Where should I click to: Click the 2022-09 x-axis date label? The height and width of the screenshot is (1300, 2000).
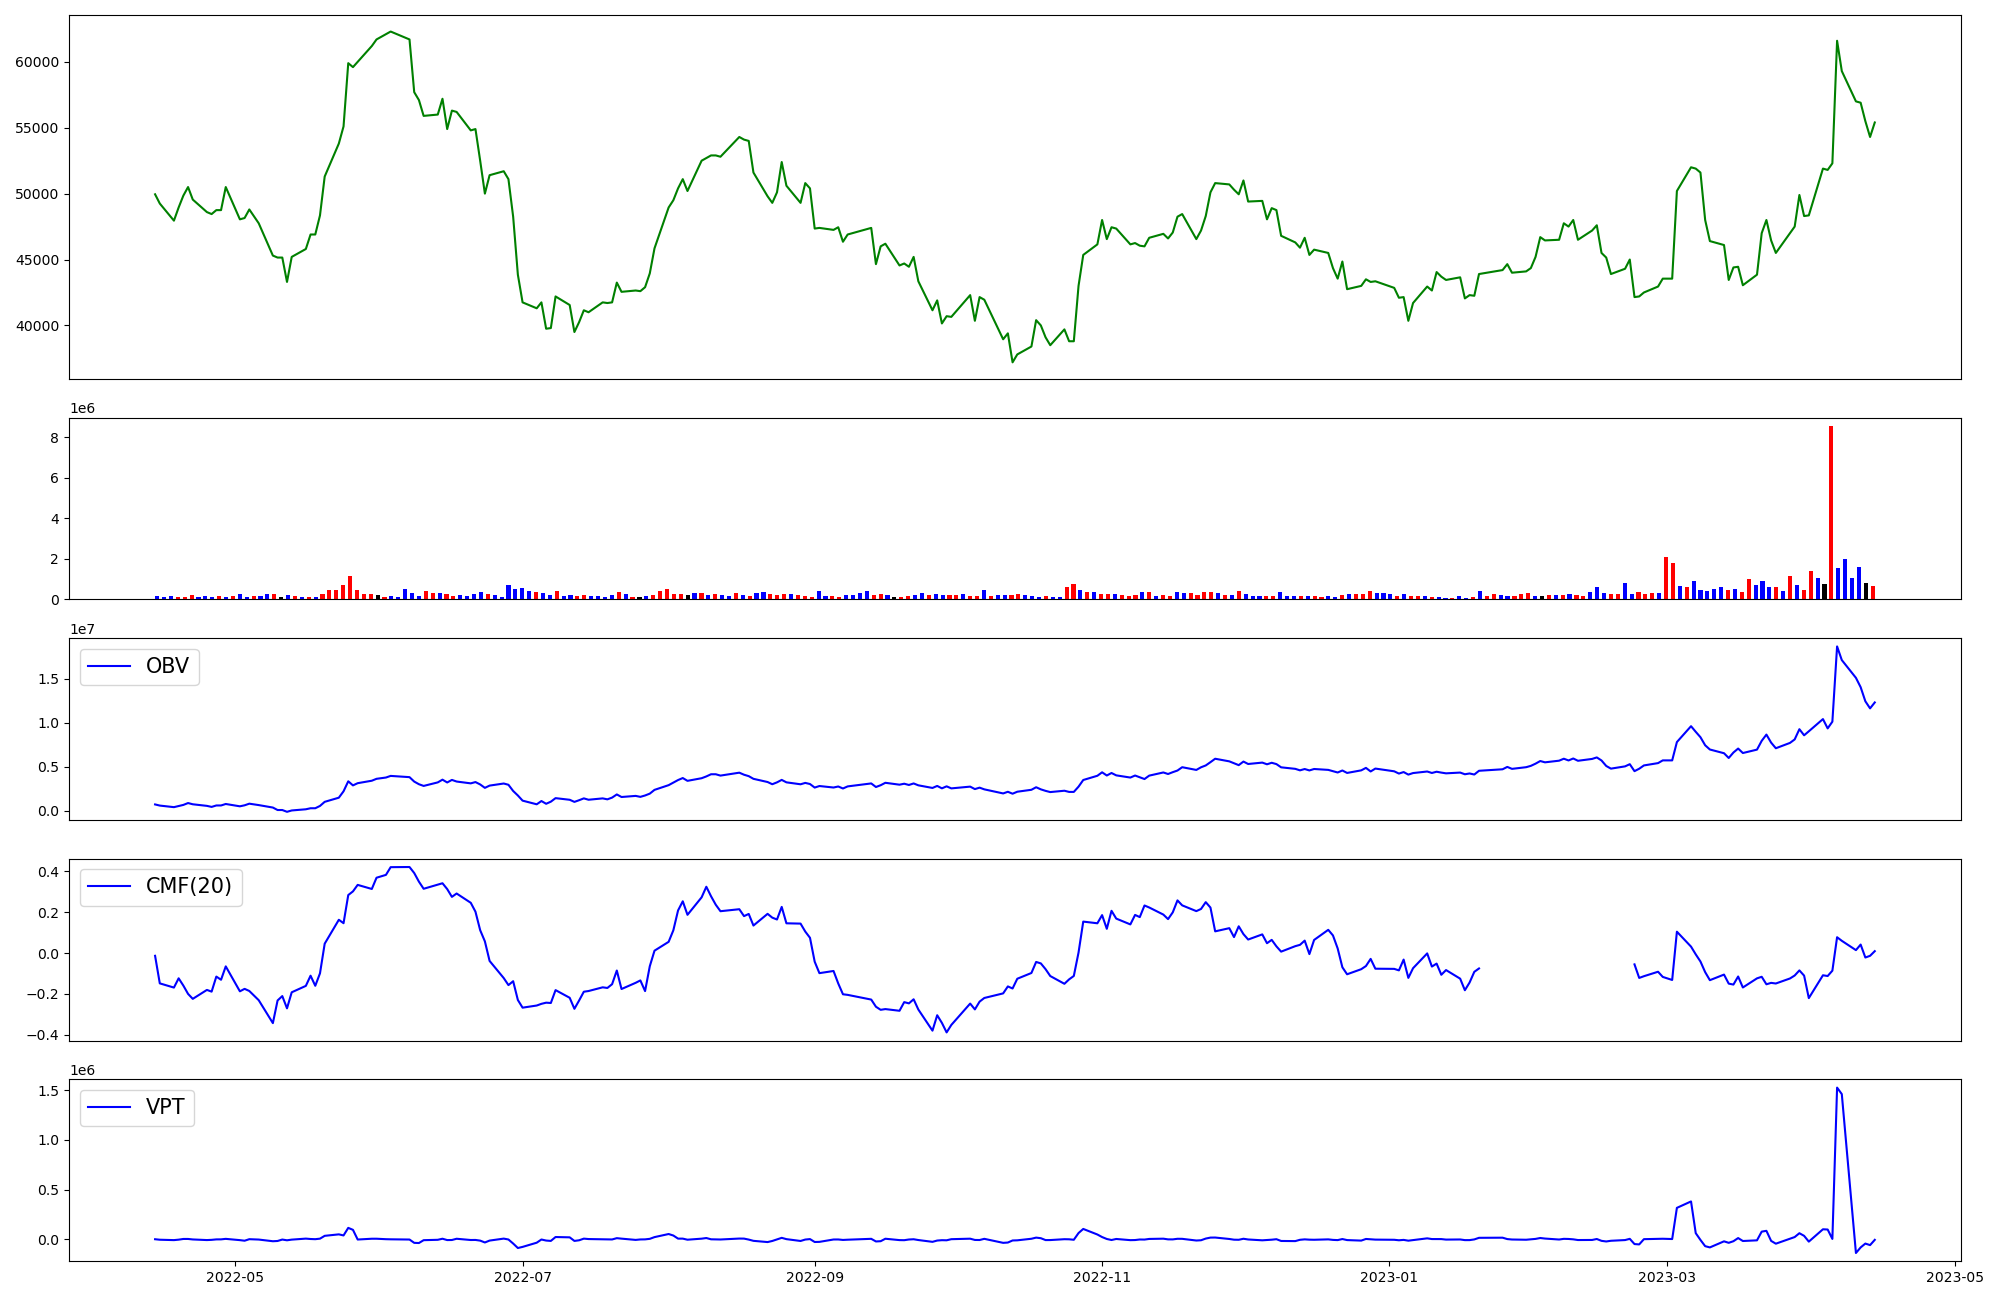tap(815, 1277)
